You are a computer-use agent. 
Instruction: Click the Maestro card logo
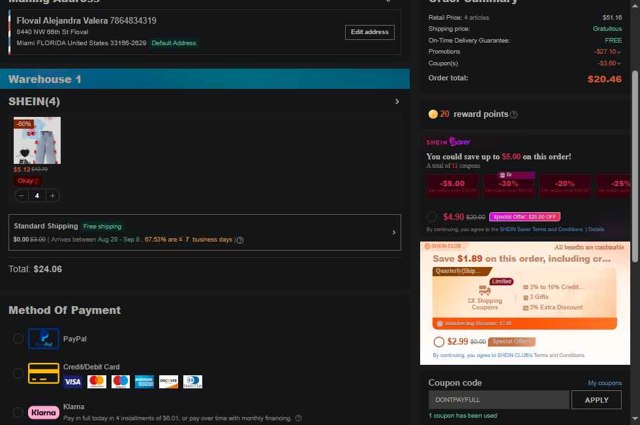121,382
